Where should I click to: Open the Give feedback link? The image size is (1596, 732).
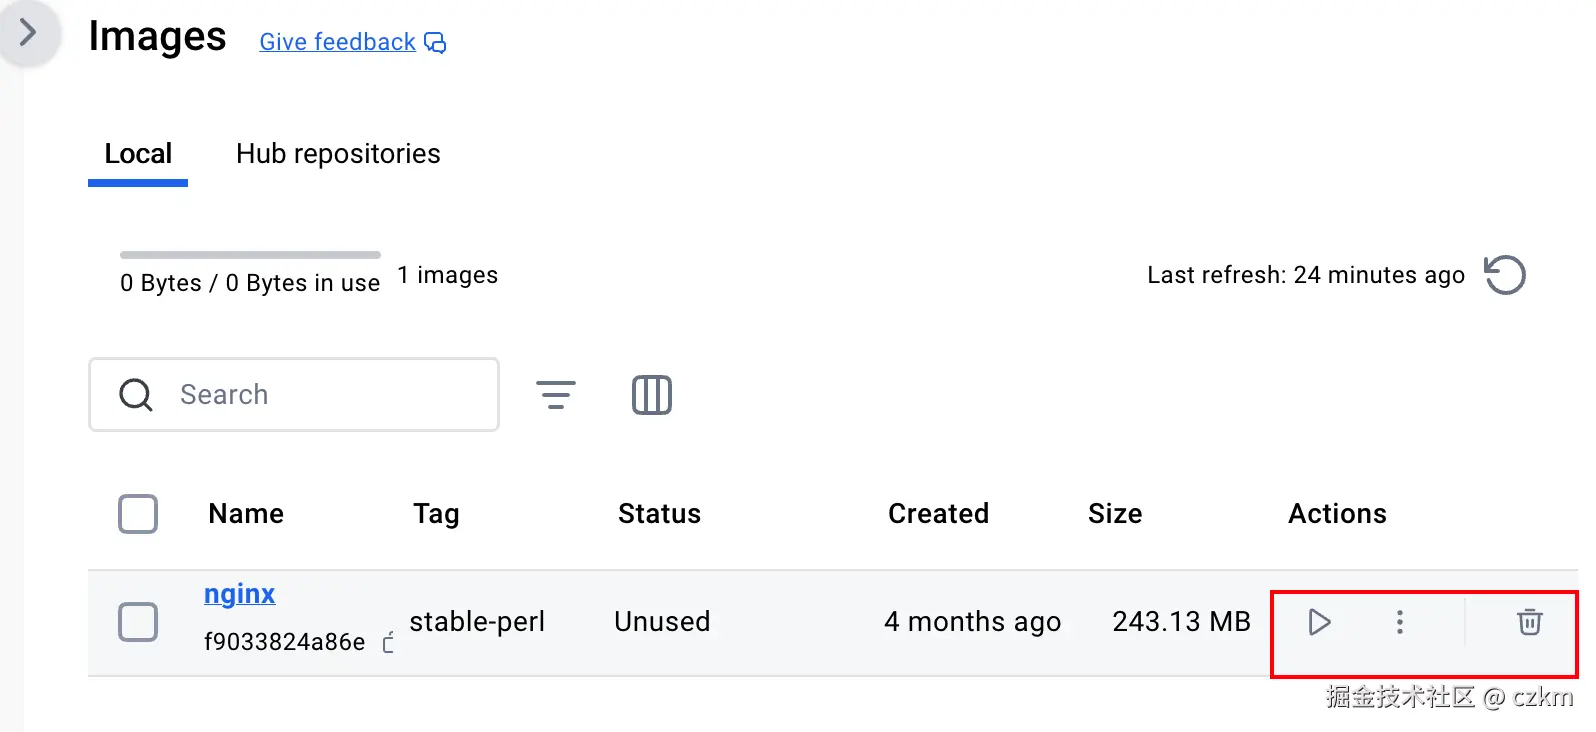point(337,42)
